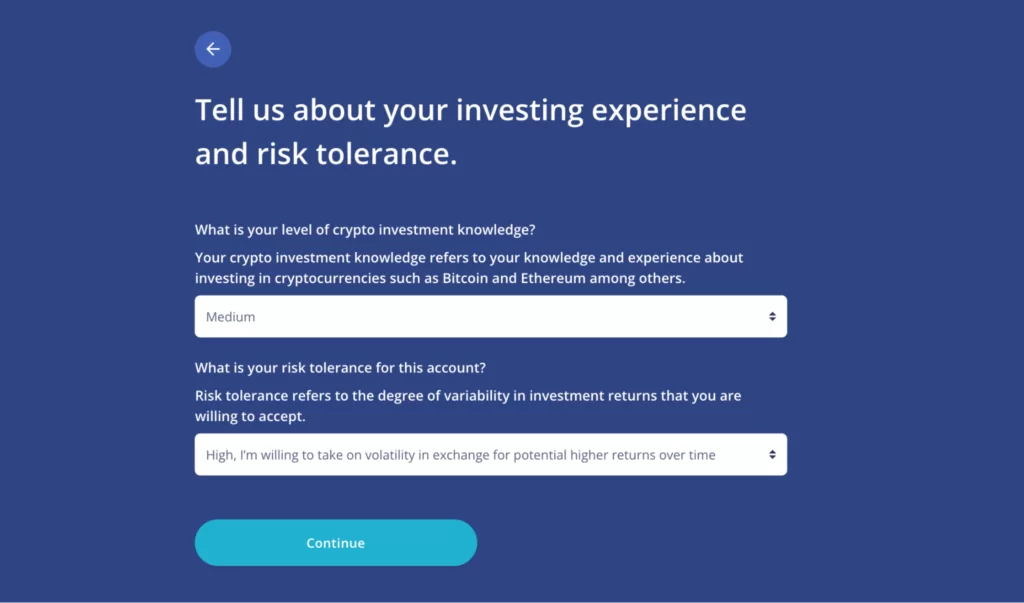Select the field showing High risk tolerance

pos(490,453)
